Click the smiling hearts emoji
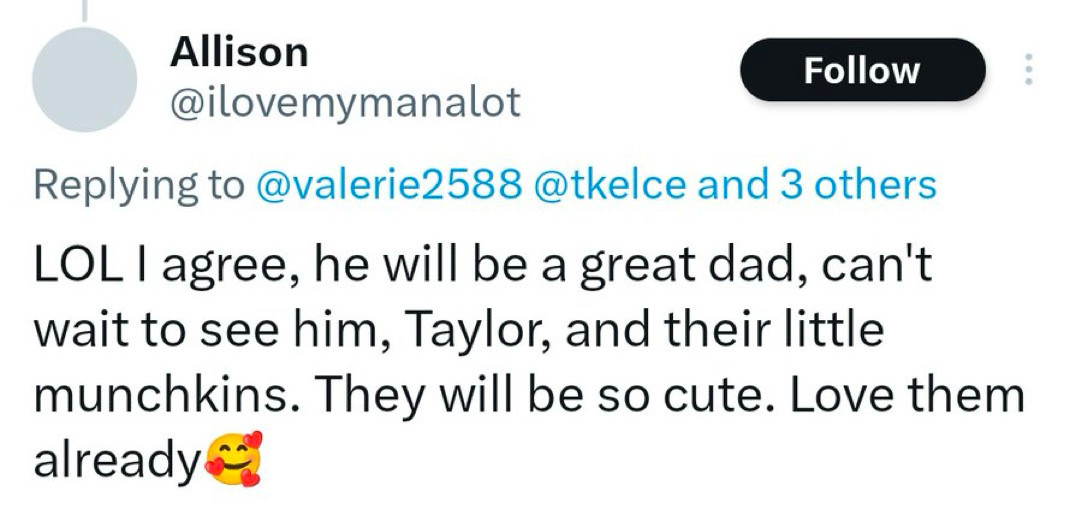This screenshot has width=1082, height=508. (x=235, y=458)
